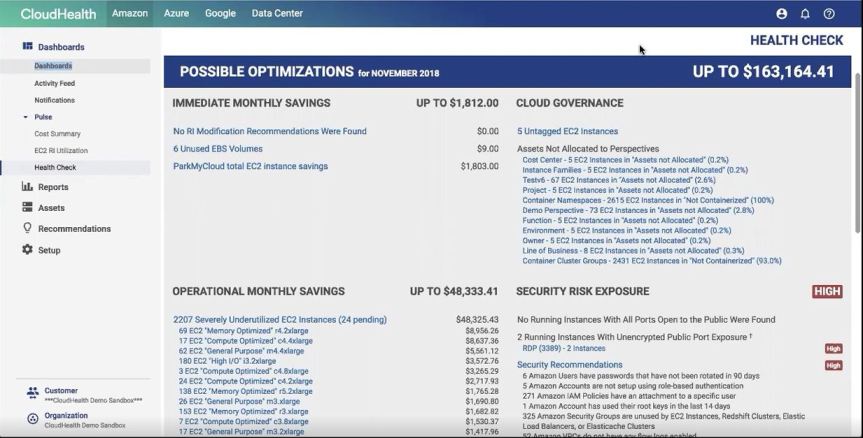Open the 5 Untagged EC2 Instances link

(x=567, y=131)
